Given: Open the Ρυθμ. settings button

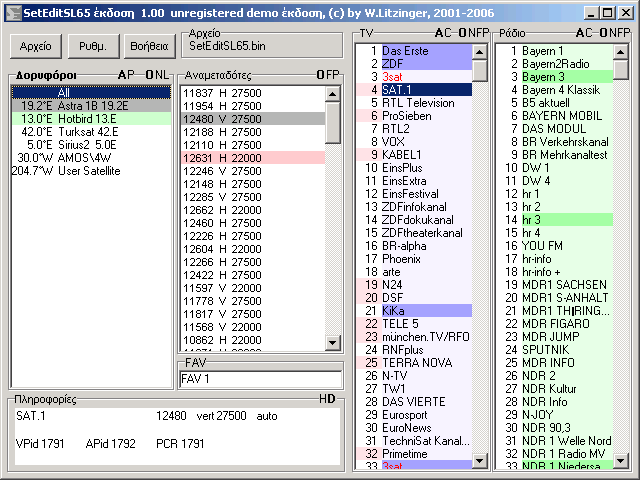Looking at the screenshot, I should click(93, 46).
